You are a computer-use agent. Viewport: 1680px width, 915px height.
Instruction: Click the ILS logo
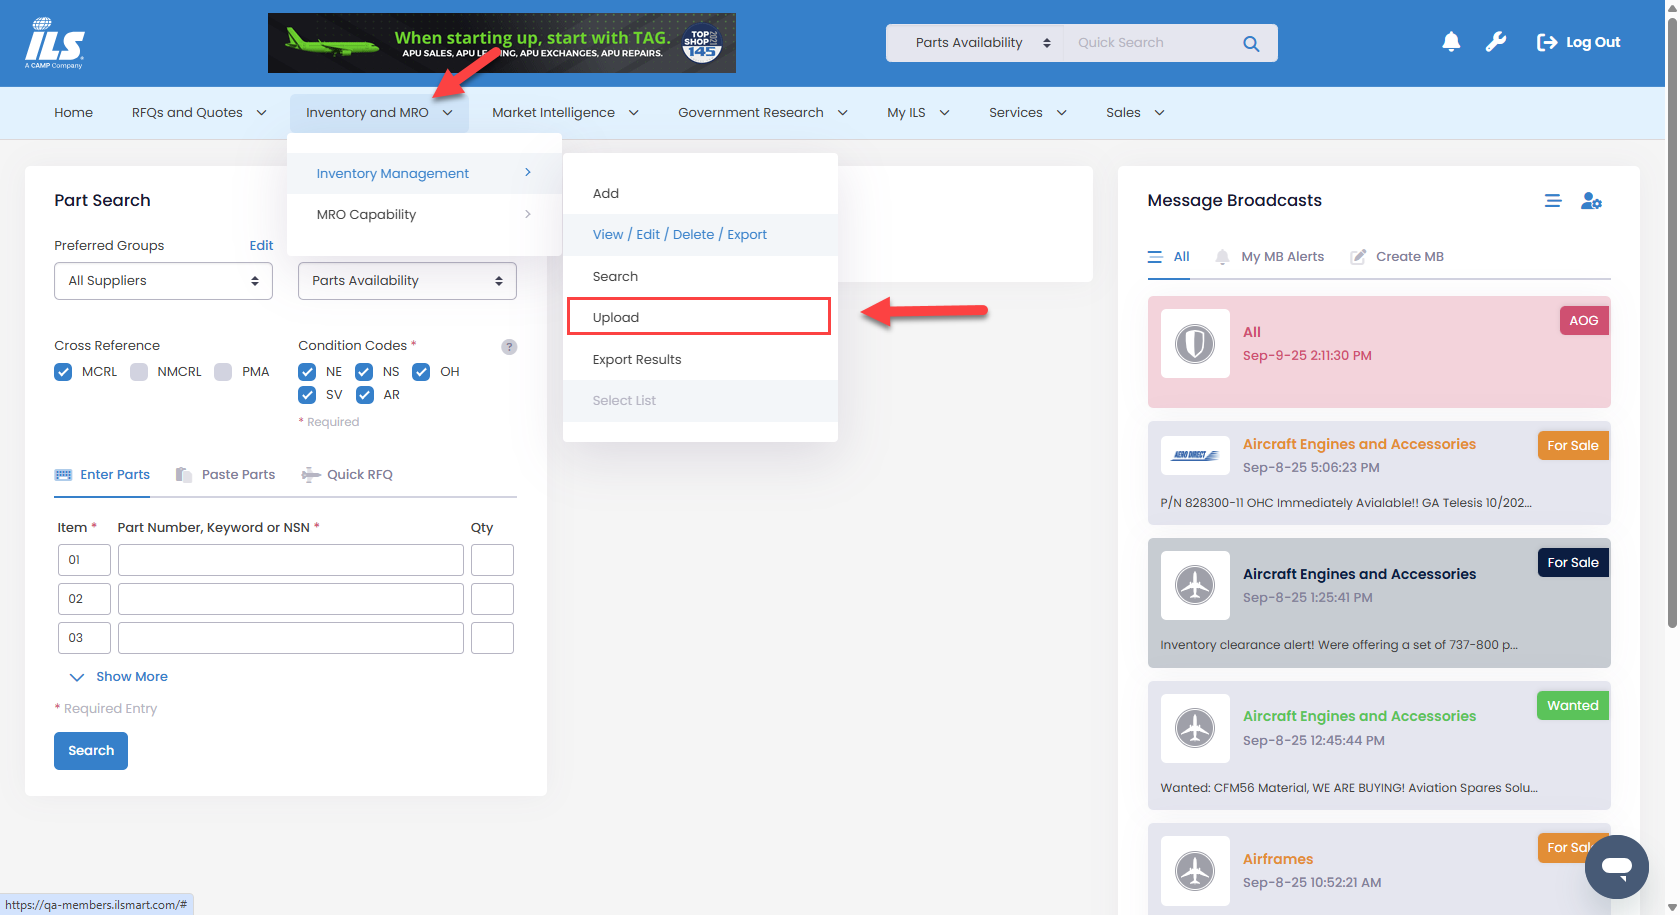click(x=55, y=42)
